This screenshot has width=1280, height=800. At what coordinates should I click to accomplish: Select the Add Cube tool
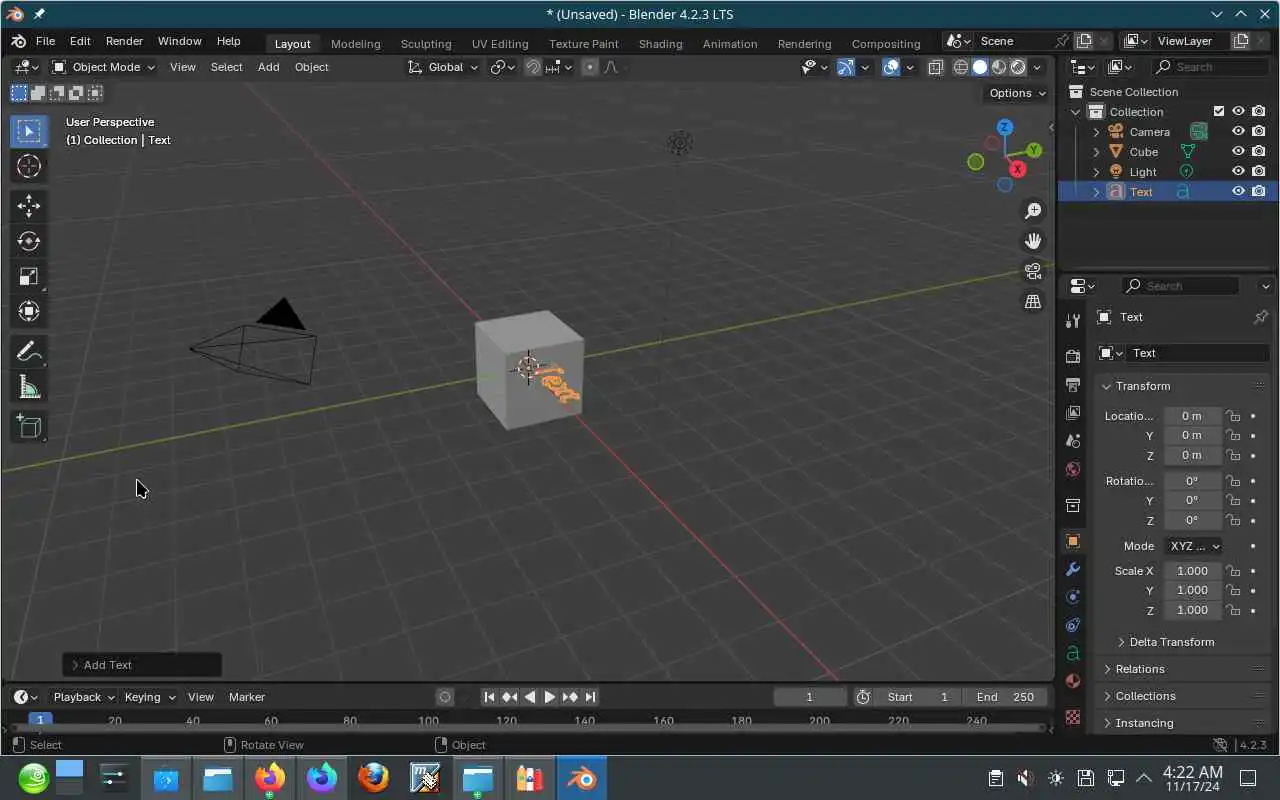[x=28, y=427]
